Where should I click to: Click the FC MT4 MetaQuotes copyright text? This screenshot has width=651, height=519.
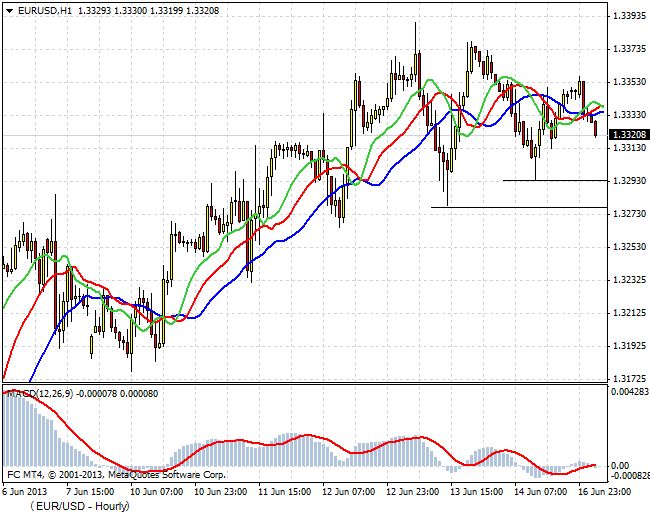pos(117,475)
